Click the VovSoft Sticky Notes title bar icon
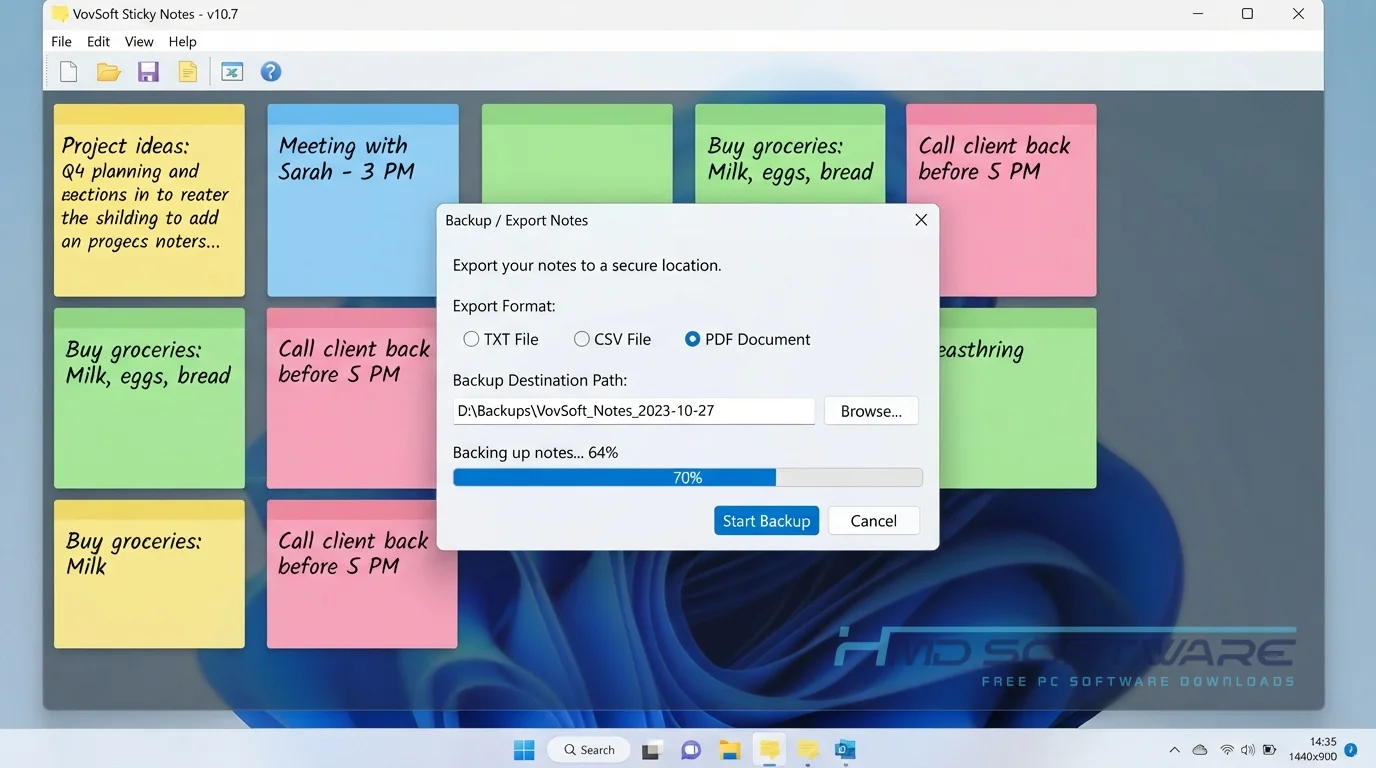 60,14
